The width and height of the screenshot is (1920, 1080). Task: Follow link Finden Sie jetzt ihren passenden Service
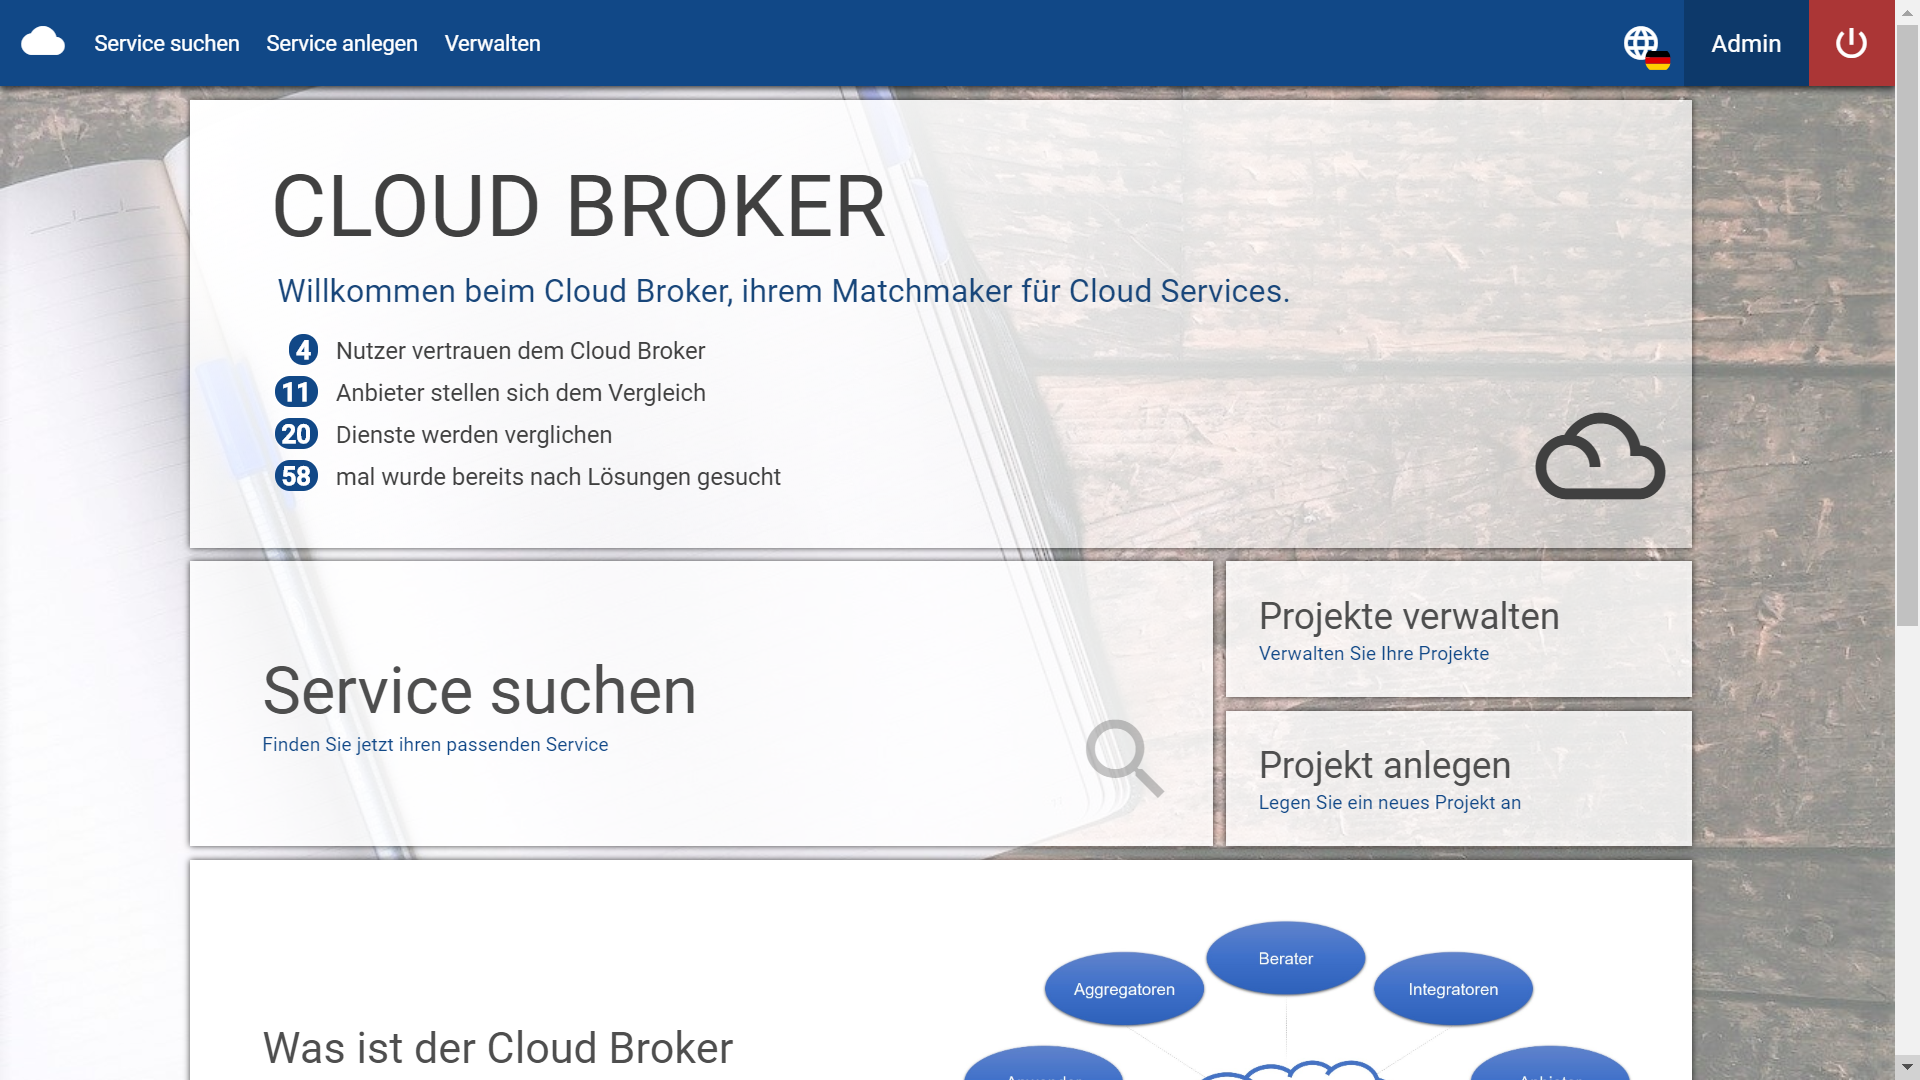[x=435, y=745]
